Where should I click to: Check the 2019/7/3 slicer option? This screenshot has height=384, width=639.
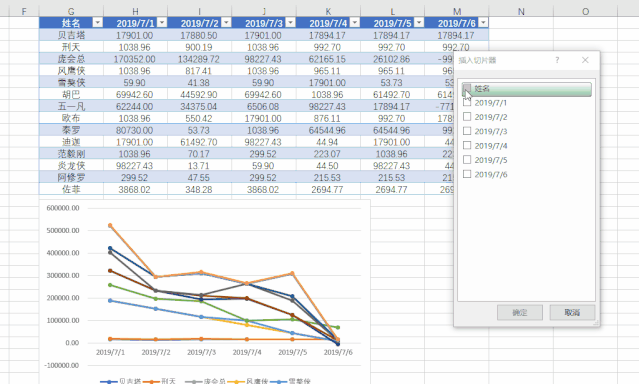467,131
